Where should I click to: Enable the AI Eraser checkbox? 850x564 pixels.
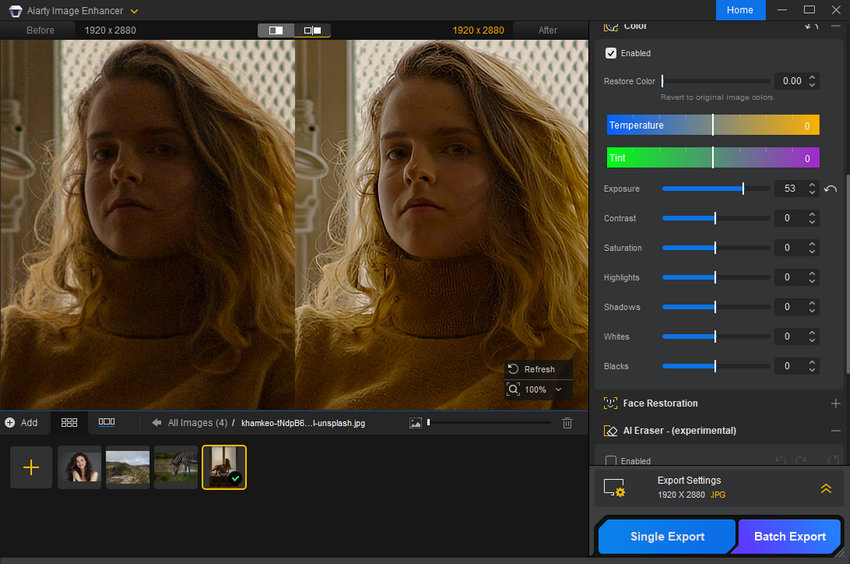click(611, 461)
